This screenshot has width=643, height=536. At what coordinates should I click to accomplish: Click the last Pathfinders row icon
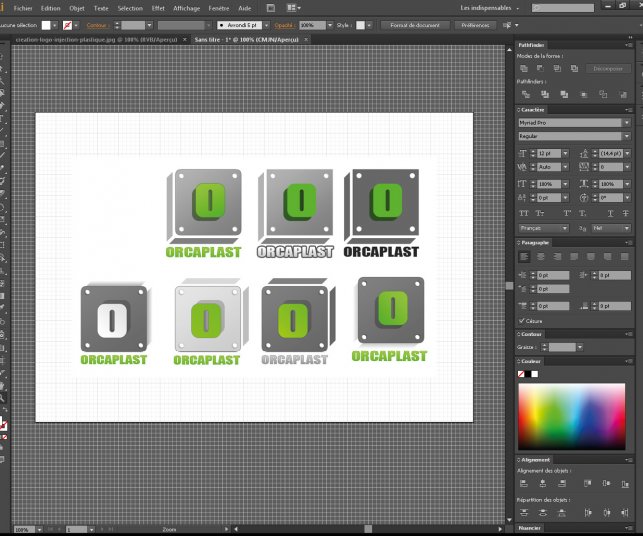[622, 93]
